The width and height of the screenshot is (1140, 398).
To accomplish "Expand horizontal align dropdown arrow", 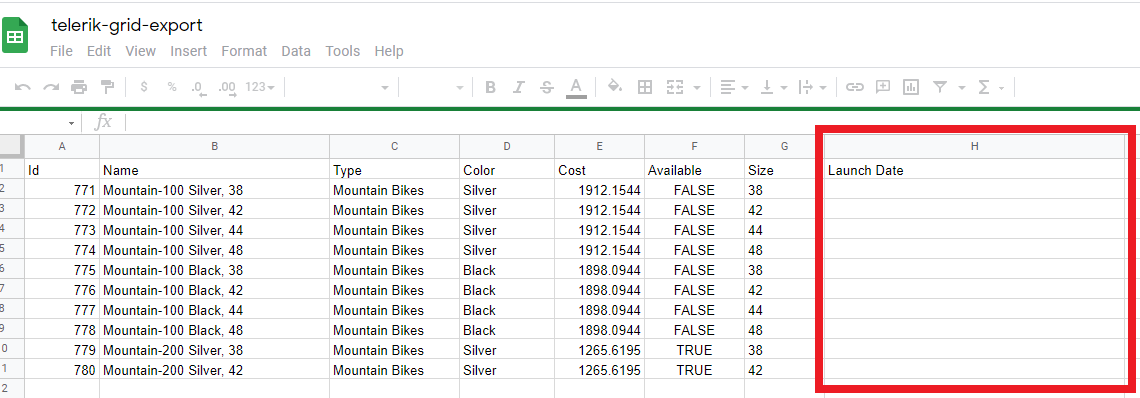I will (x=745, y=88).
